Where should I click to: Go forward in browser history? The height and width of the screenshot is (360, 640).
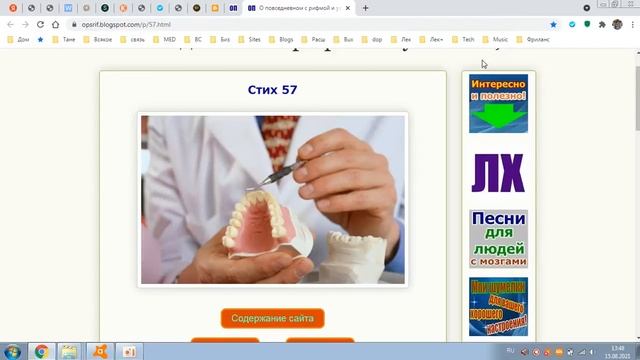(25, 24)
